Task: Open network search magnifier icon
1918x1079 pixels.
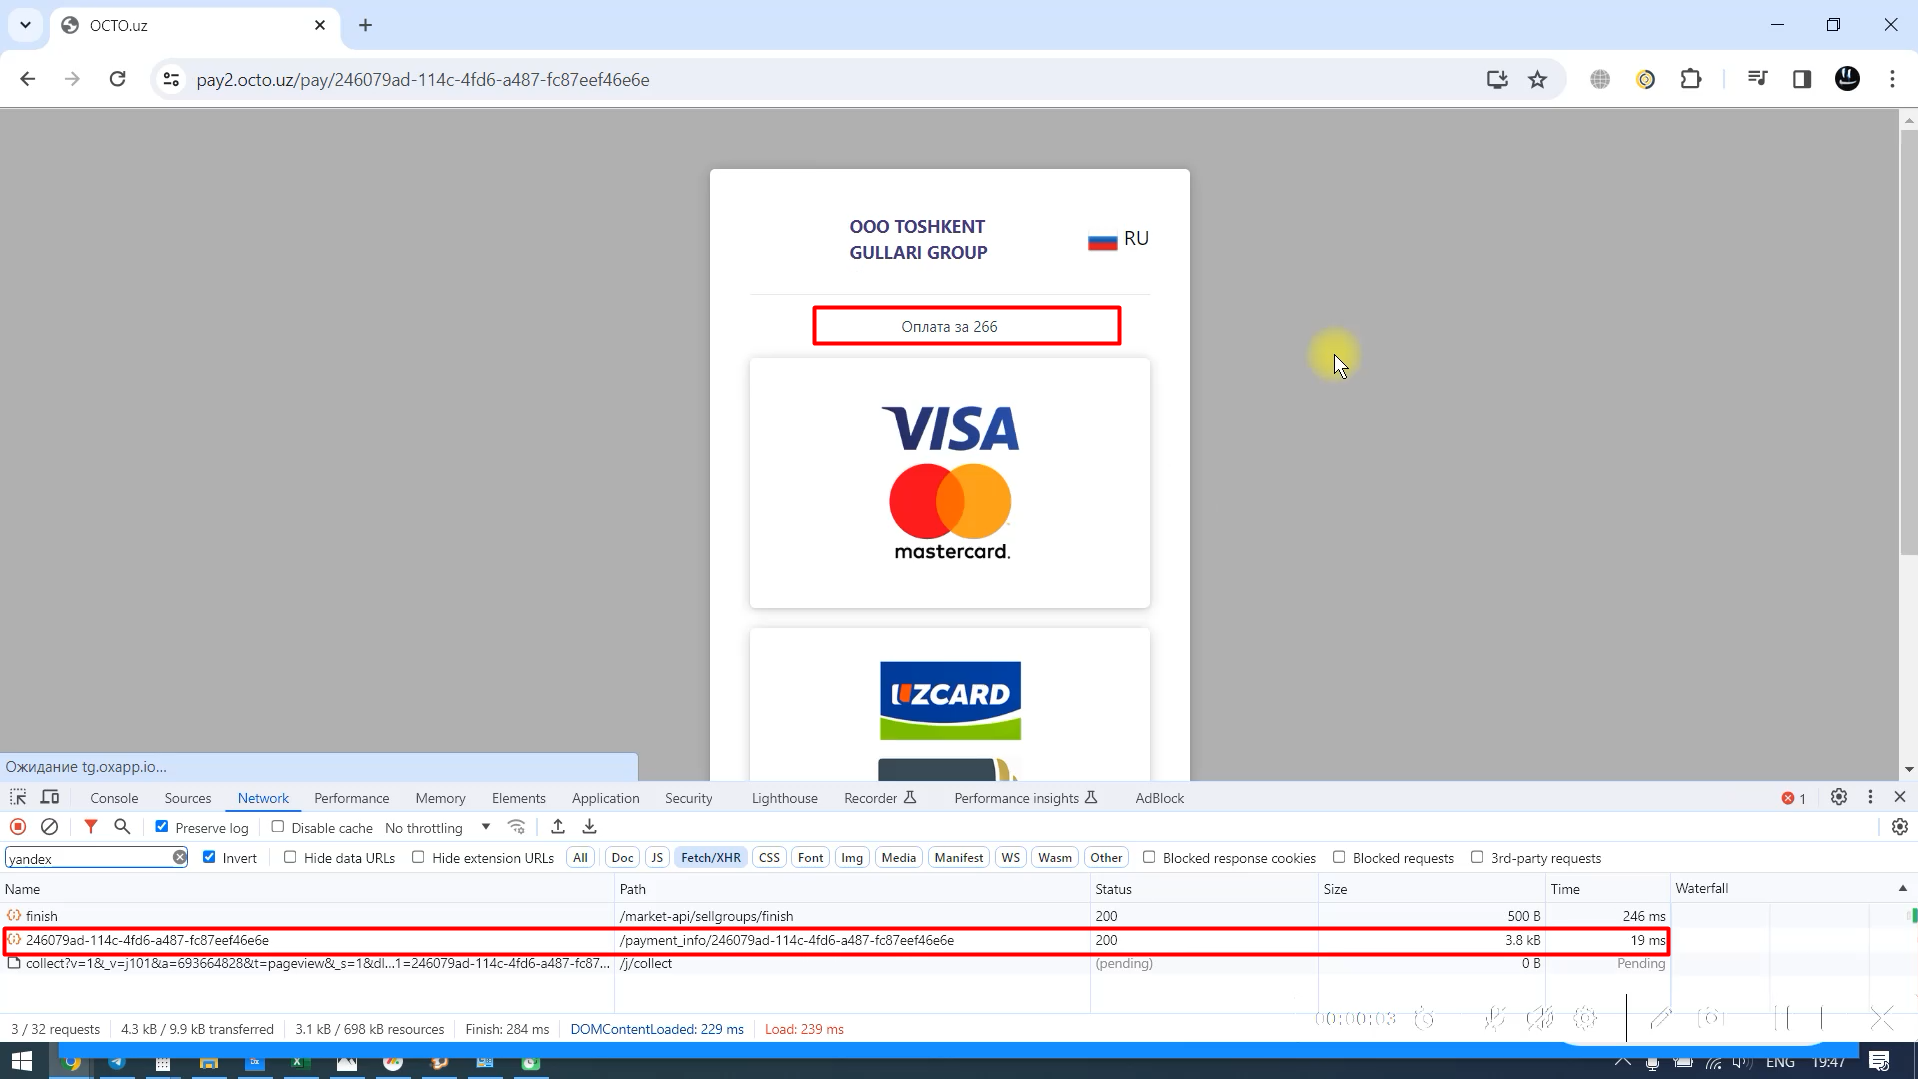Action: (x=122, y=827)
